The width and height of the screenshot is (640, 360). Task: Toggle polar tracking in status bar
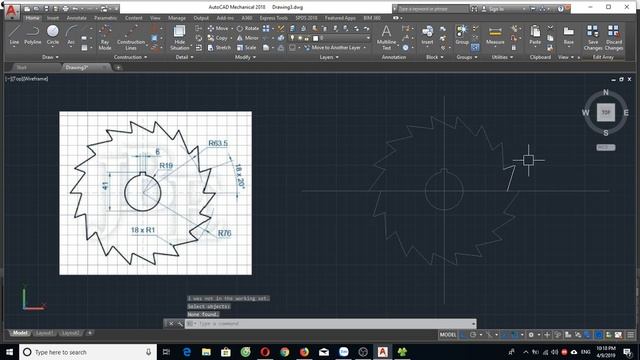coord(473,335)
